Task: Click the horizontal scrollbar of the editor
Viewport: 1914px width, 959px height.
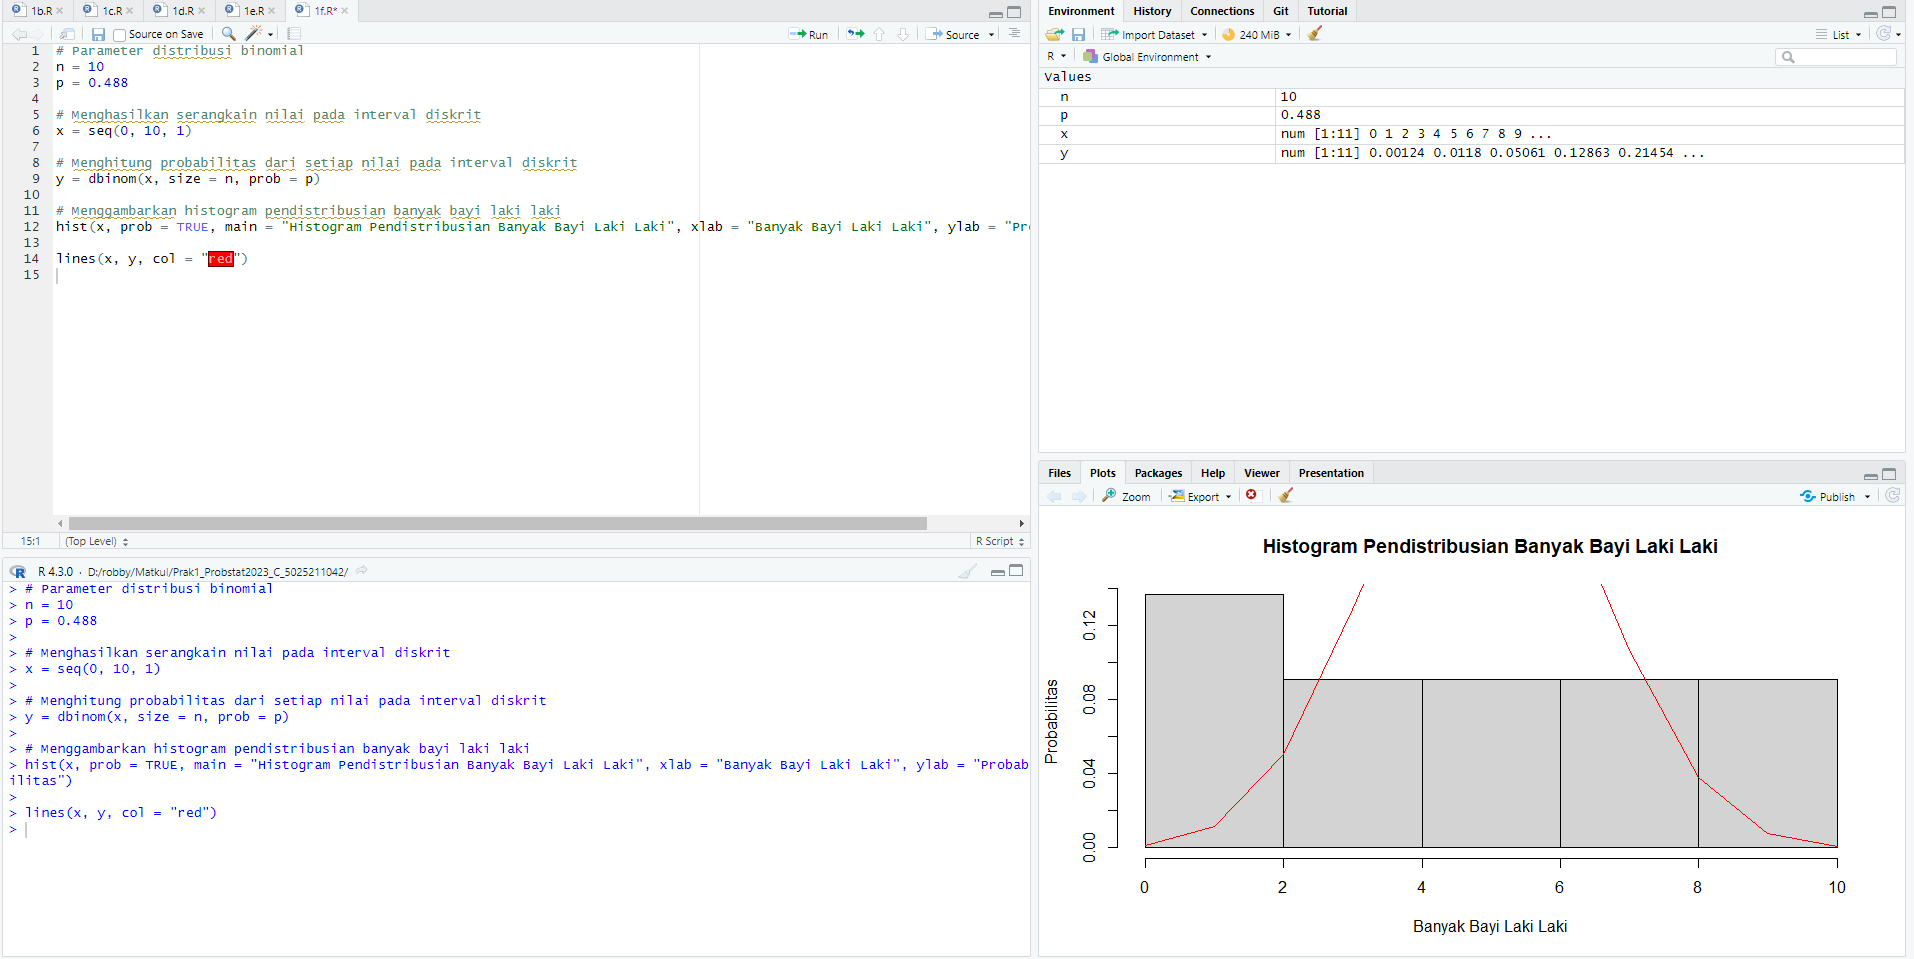Action: [x=497, y=523]
